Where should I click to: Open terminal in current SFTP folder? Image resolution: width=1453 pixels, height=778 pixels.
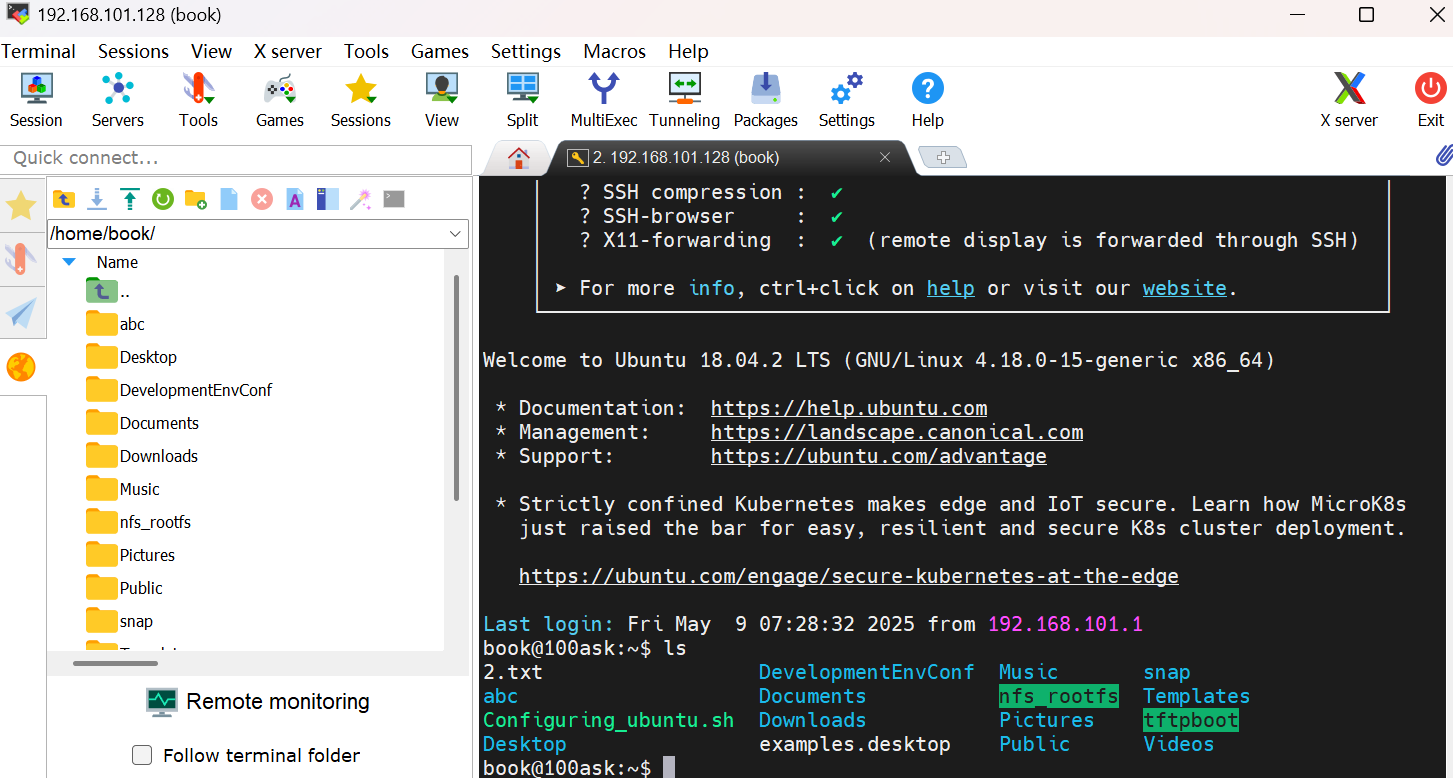click(394, 199)
